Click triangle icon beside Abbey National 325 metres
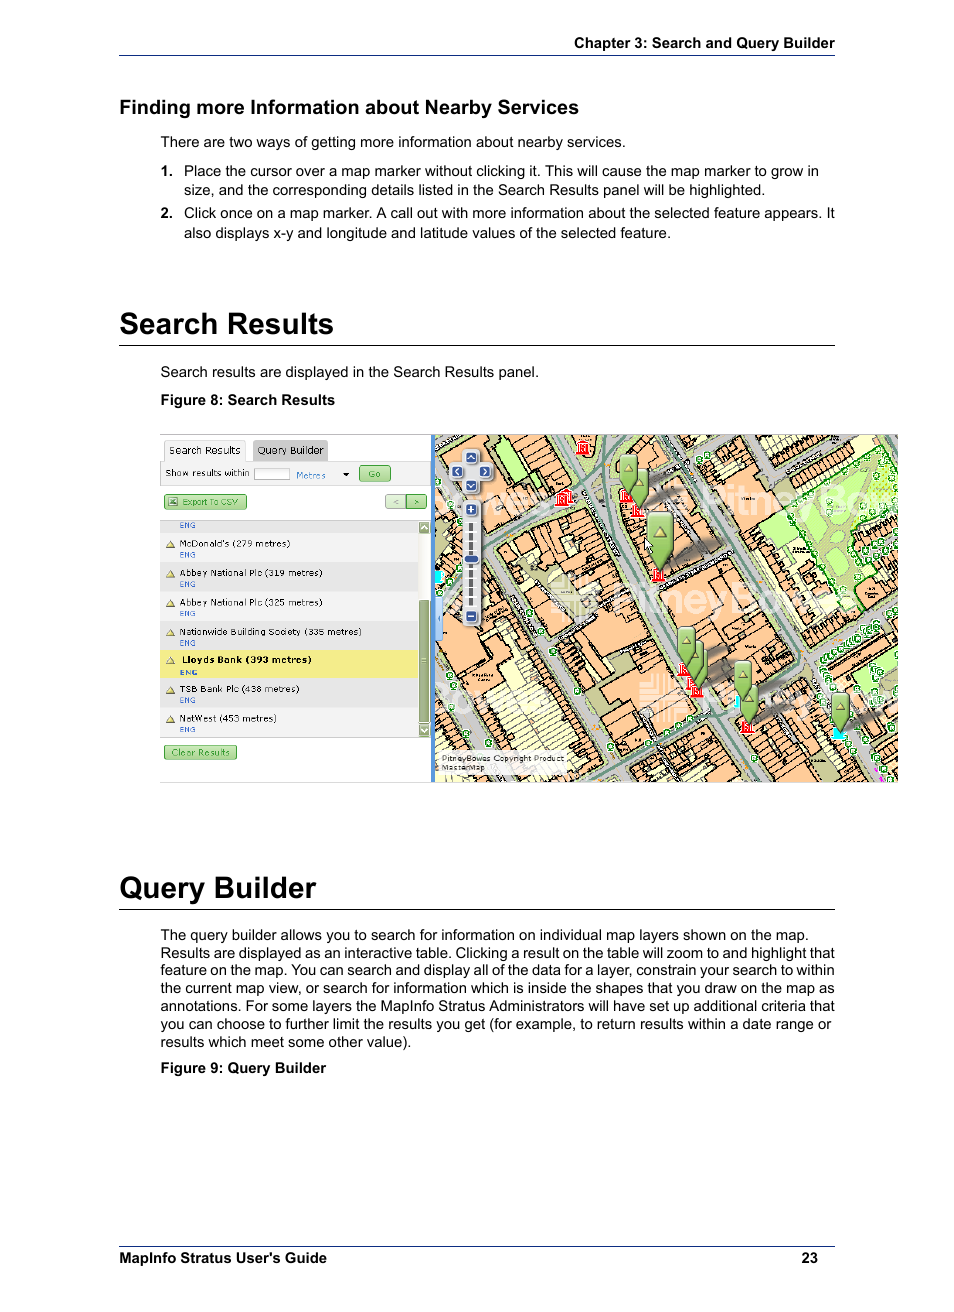The image size is (954, 1312). [170, 604]
